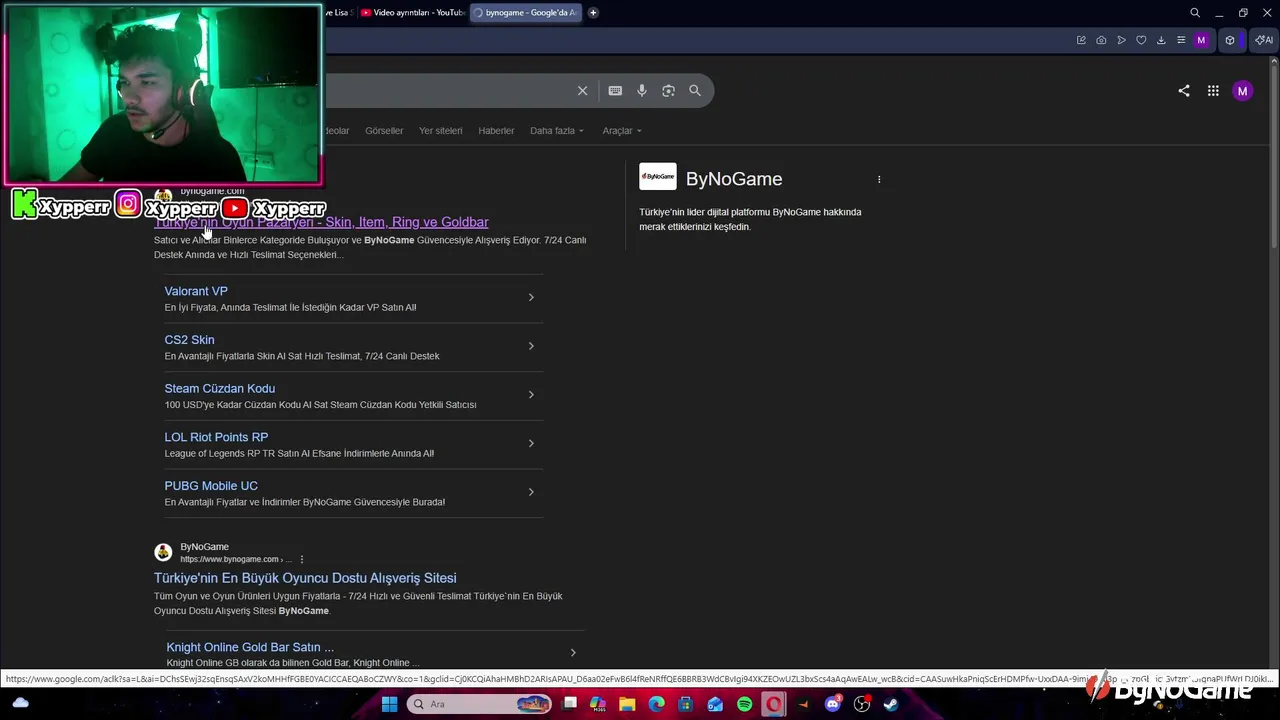Open Spotify from the taskbar
Viewport: 1280px width, 720px height.
point(744,704)
